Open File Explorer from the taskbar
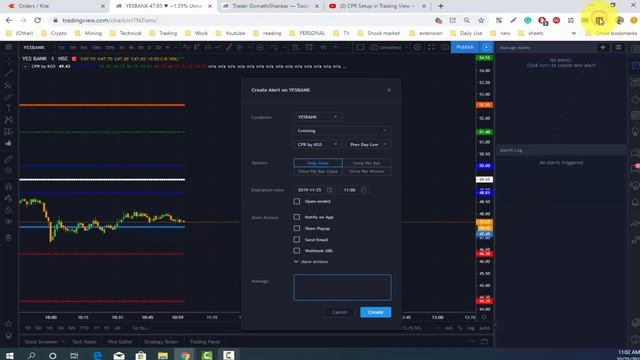The height and width of the screenshot is (360, 640). (x=163, y=355)
